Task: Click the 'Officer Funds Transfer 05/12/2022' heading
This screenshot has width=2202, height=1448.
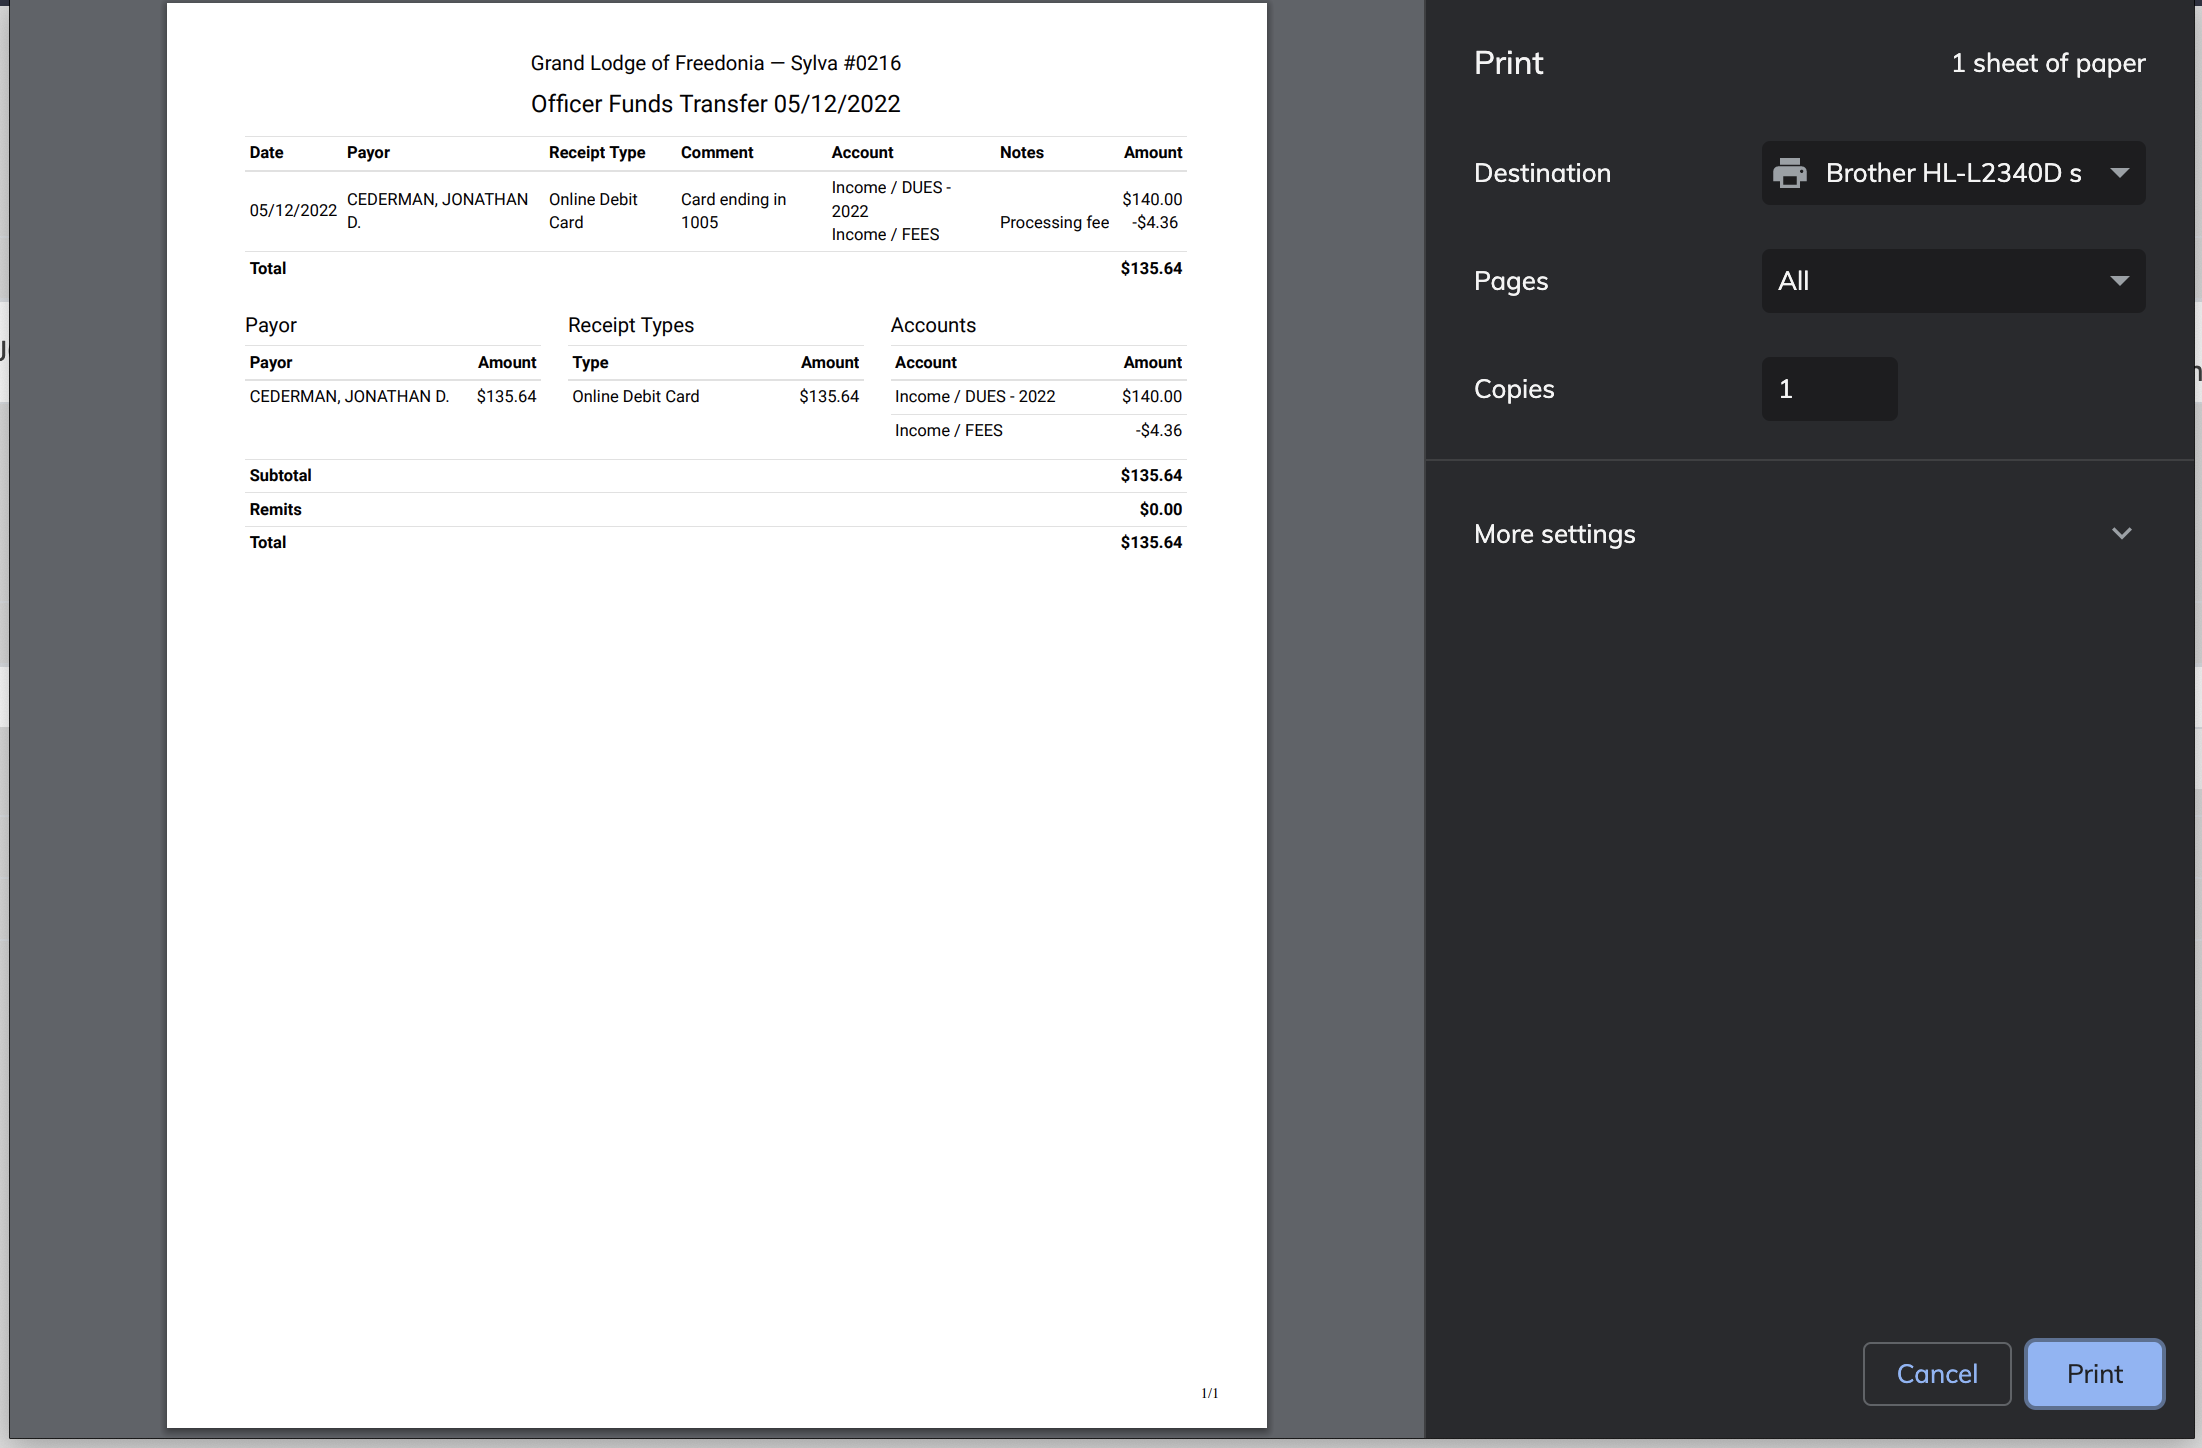Action: pos(716,104)
